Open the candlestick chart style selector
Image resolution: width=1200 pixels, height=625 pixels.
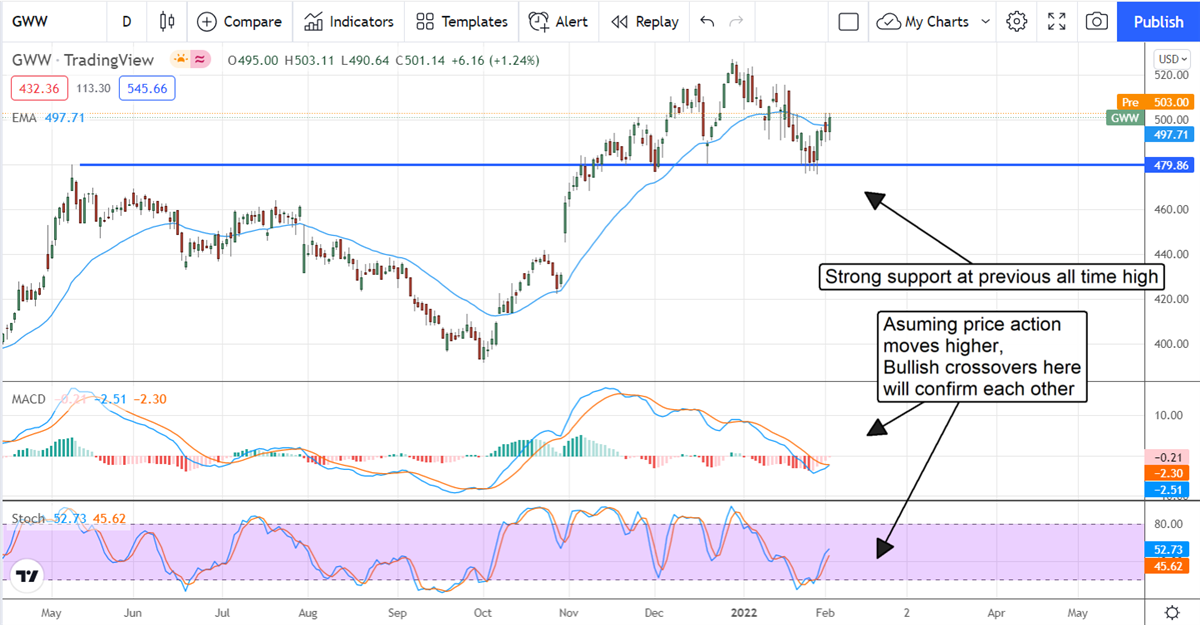click(166, 21)
